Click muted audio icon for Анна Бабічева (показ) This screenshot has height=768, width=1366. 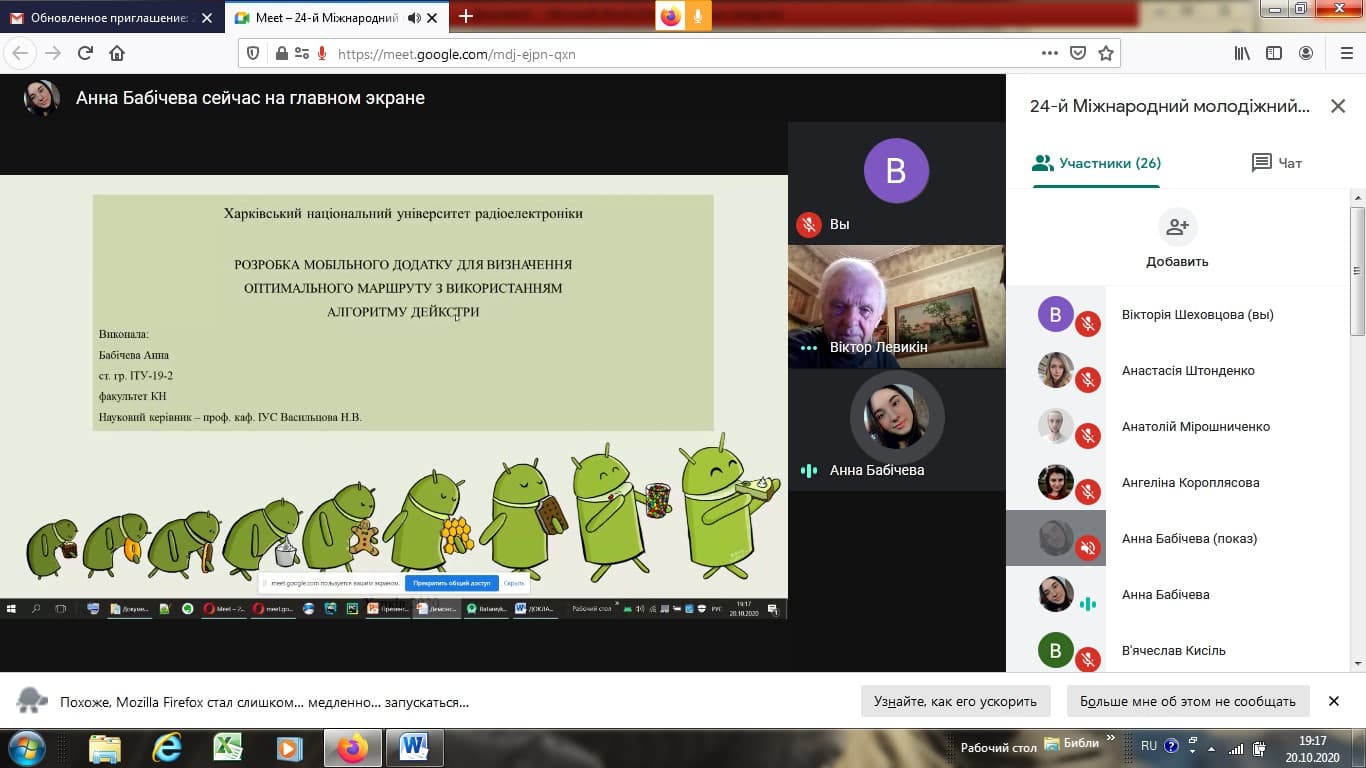click(1088, 548)
